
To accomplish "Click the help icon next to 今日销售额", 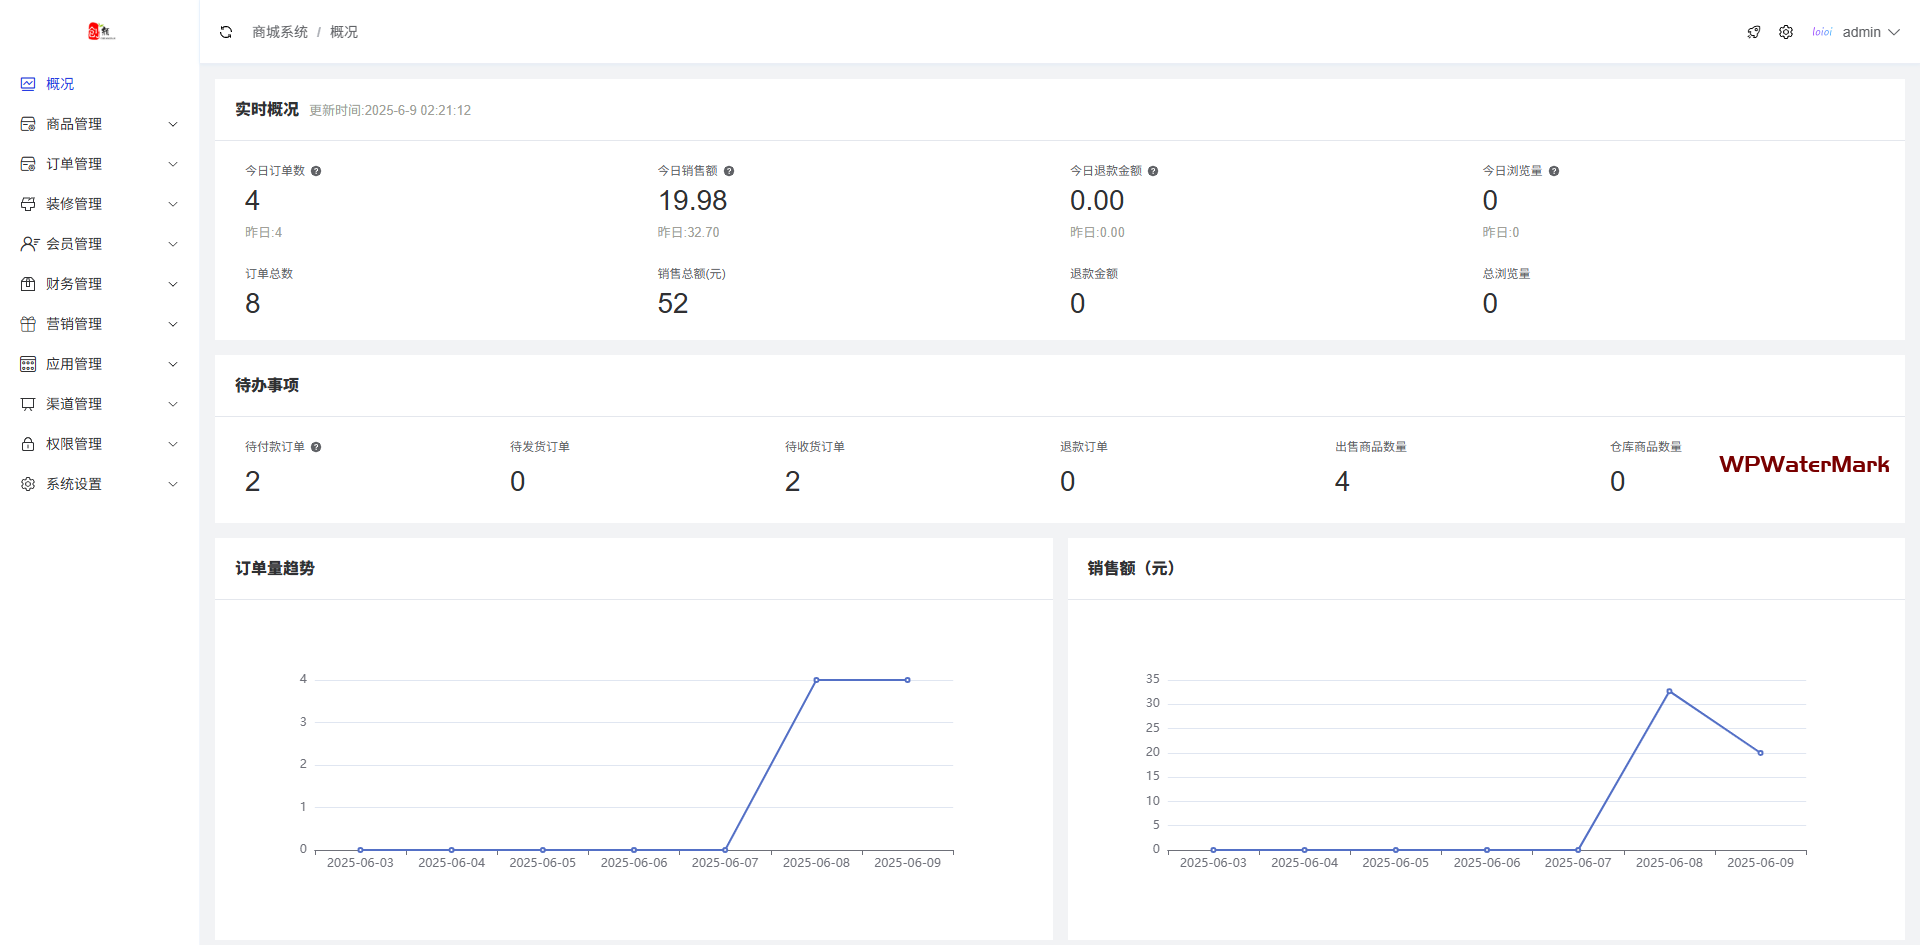I will pos(729,171).
